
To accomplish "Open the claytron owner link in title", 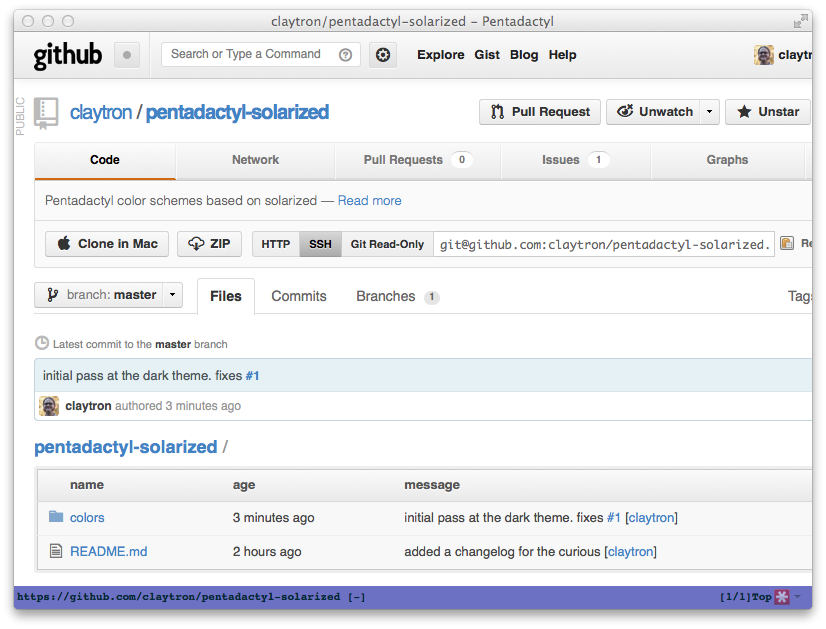I will point(101,112).
